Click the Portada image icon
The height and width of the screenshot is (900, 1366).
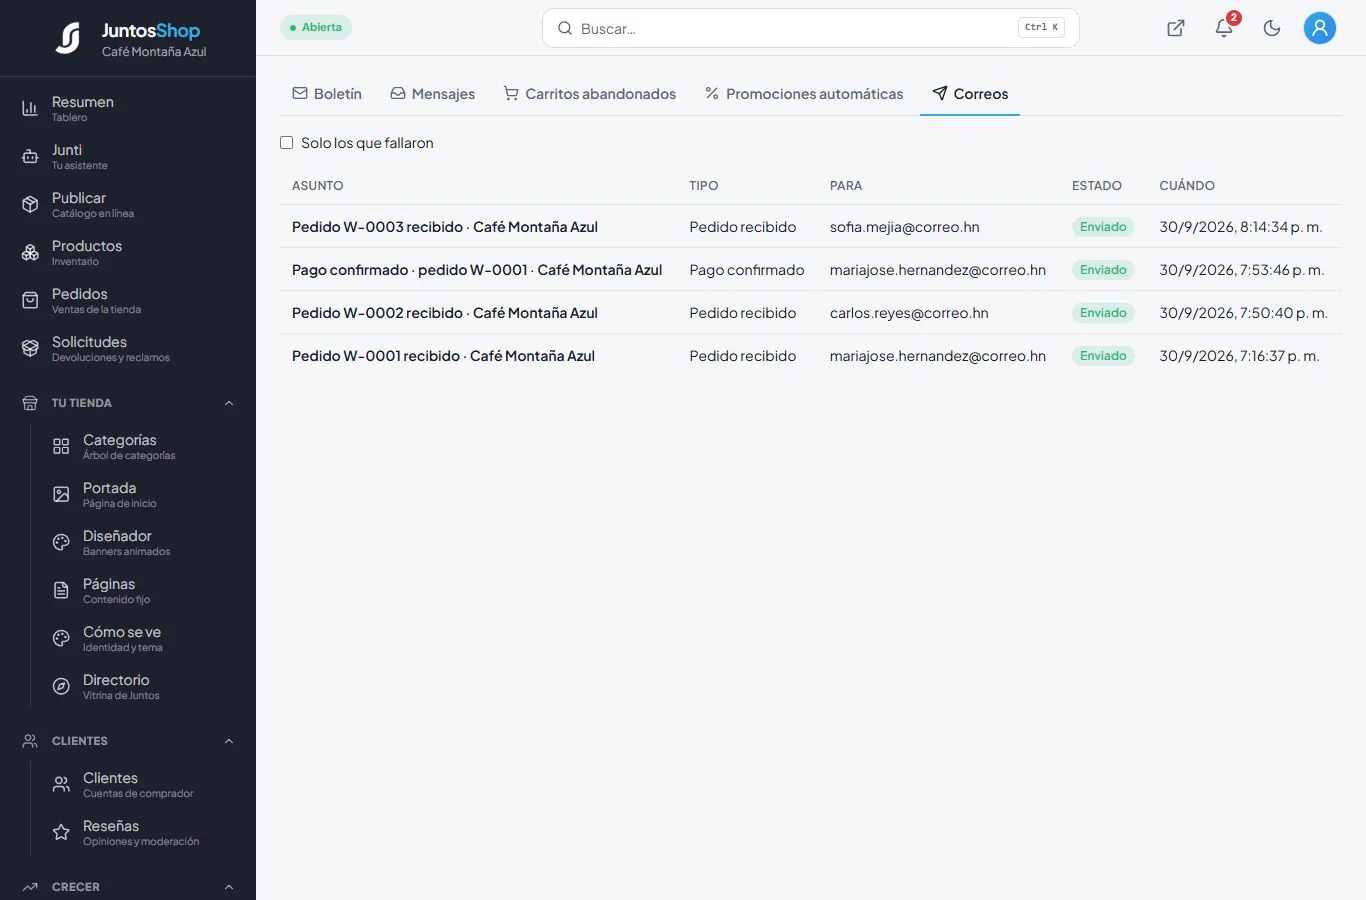point(61,494)
